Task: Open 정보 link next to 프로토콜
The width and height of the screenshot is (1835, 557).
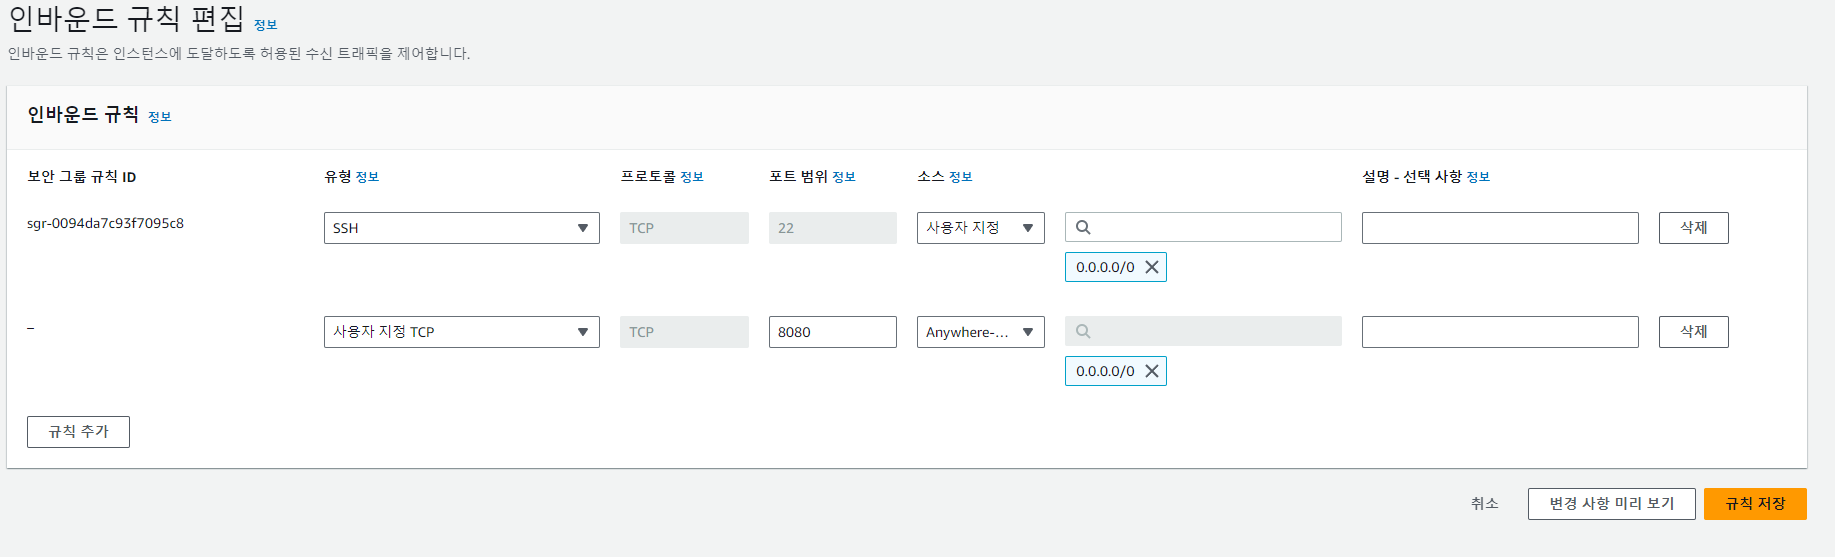Action: click(692, 177)
